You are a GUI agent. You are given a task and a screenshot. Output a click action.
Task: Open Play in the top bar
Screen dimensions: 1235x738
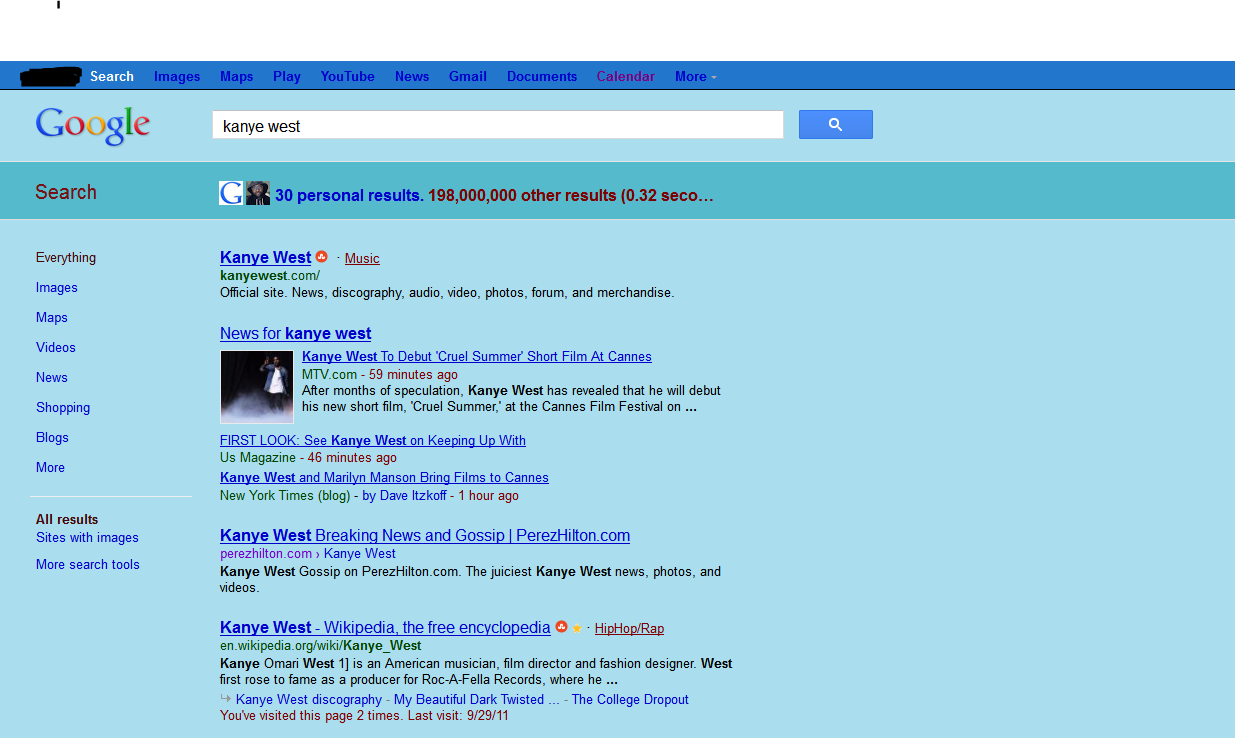coord(287,76)
